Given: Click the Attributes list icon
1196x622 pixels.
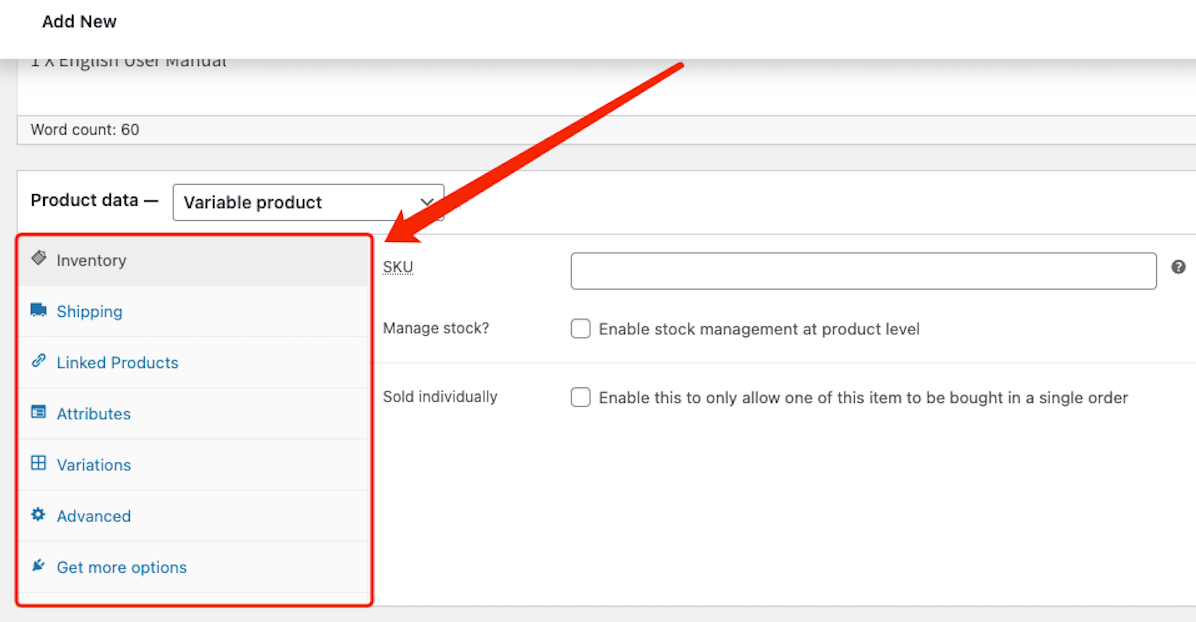Looking at the screenshot, I should tap(39, 412).
